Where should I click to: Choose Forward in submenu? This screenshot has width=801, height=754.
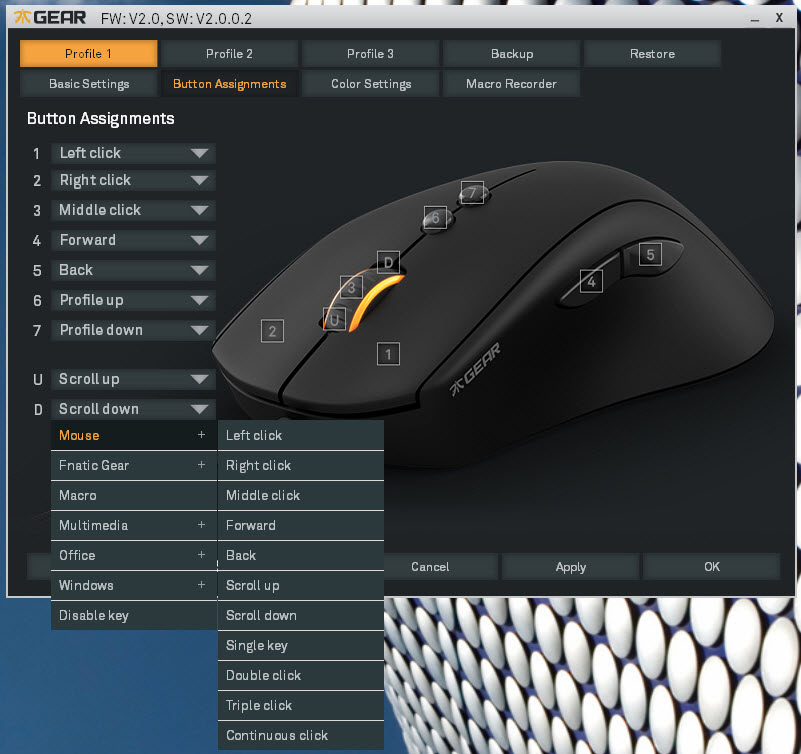301,525
